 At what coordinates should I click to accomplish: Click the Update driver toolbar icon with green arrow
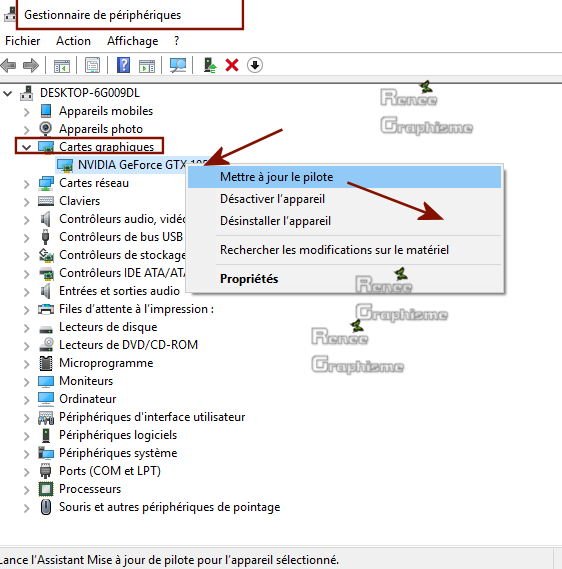pos(210,65)
